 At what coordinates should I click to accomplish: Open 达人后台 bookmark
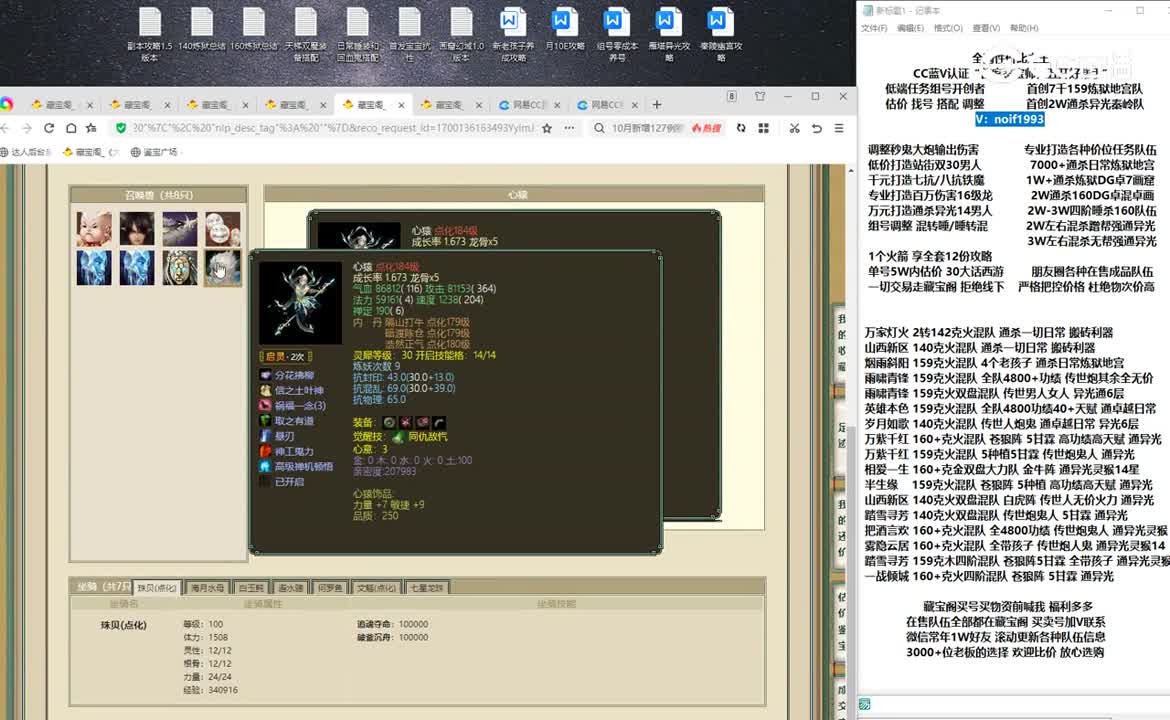pos(26,152)
